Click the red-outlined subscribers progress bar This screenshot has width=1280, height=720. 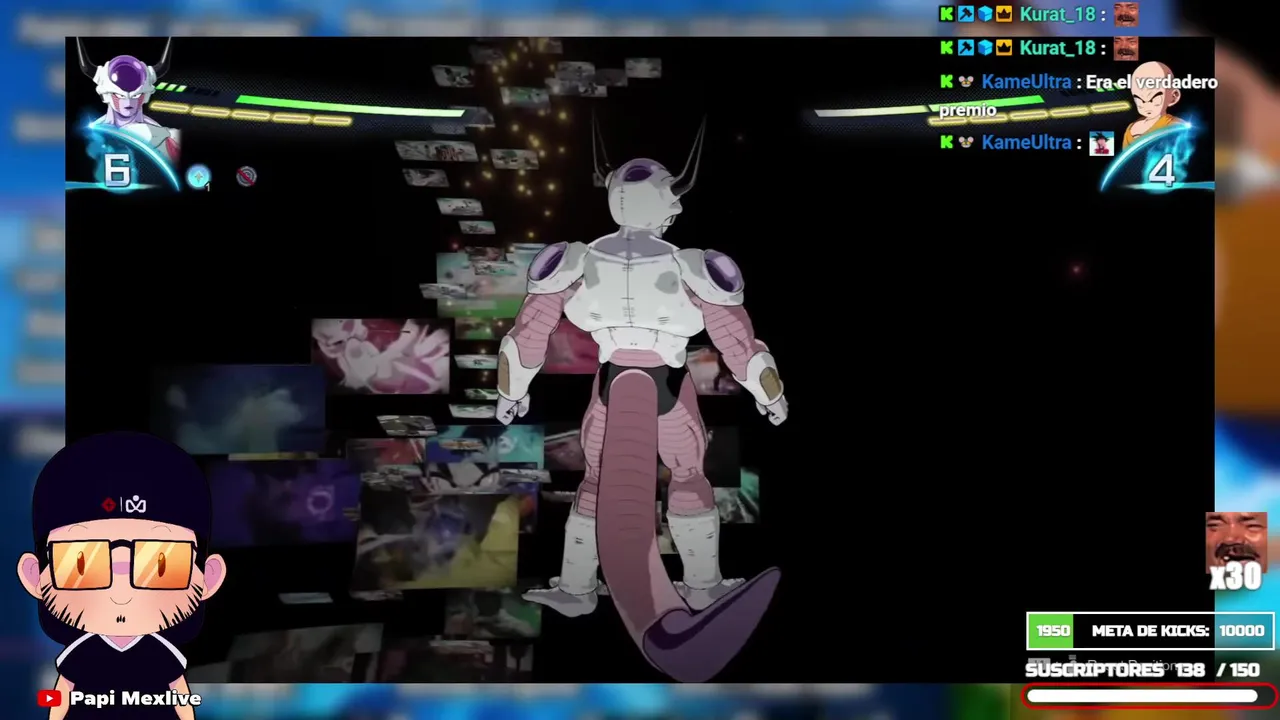[x=1150, y=696]
